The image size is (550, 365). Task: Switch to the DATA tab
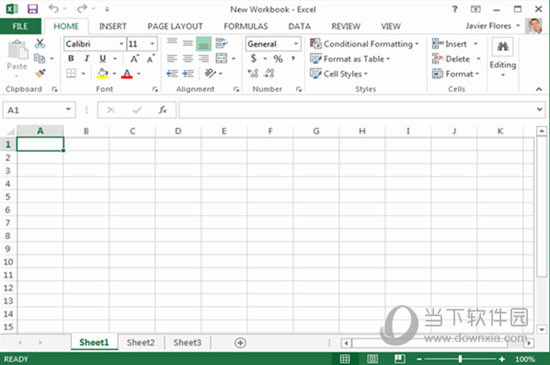coord(300,26)
